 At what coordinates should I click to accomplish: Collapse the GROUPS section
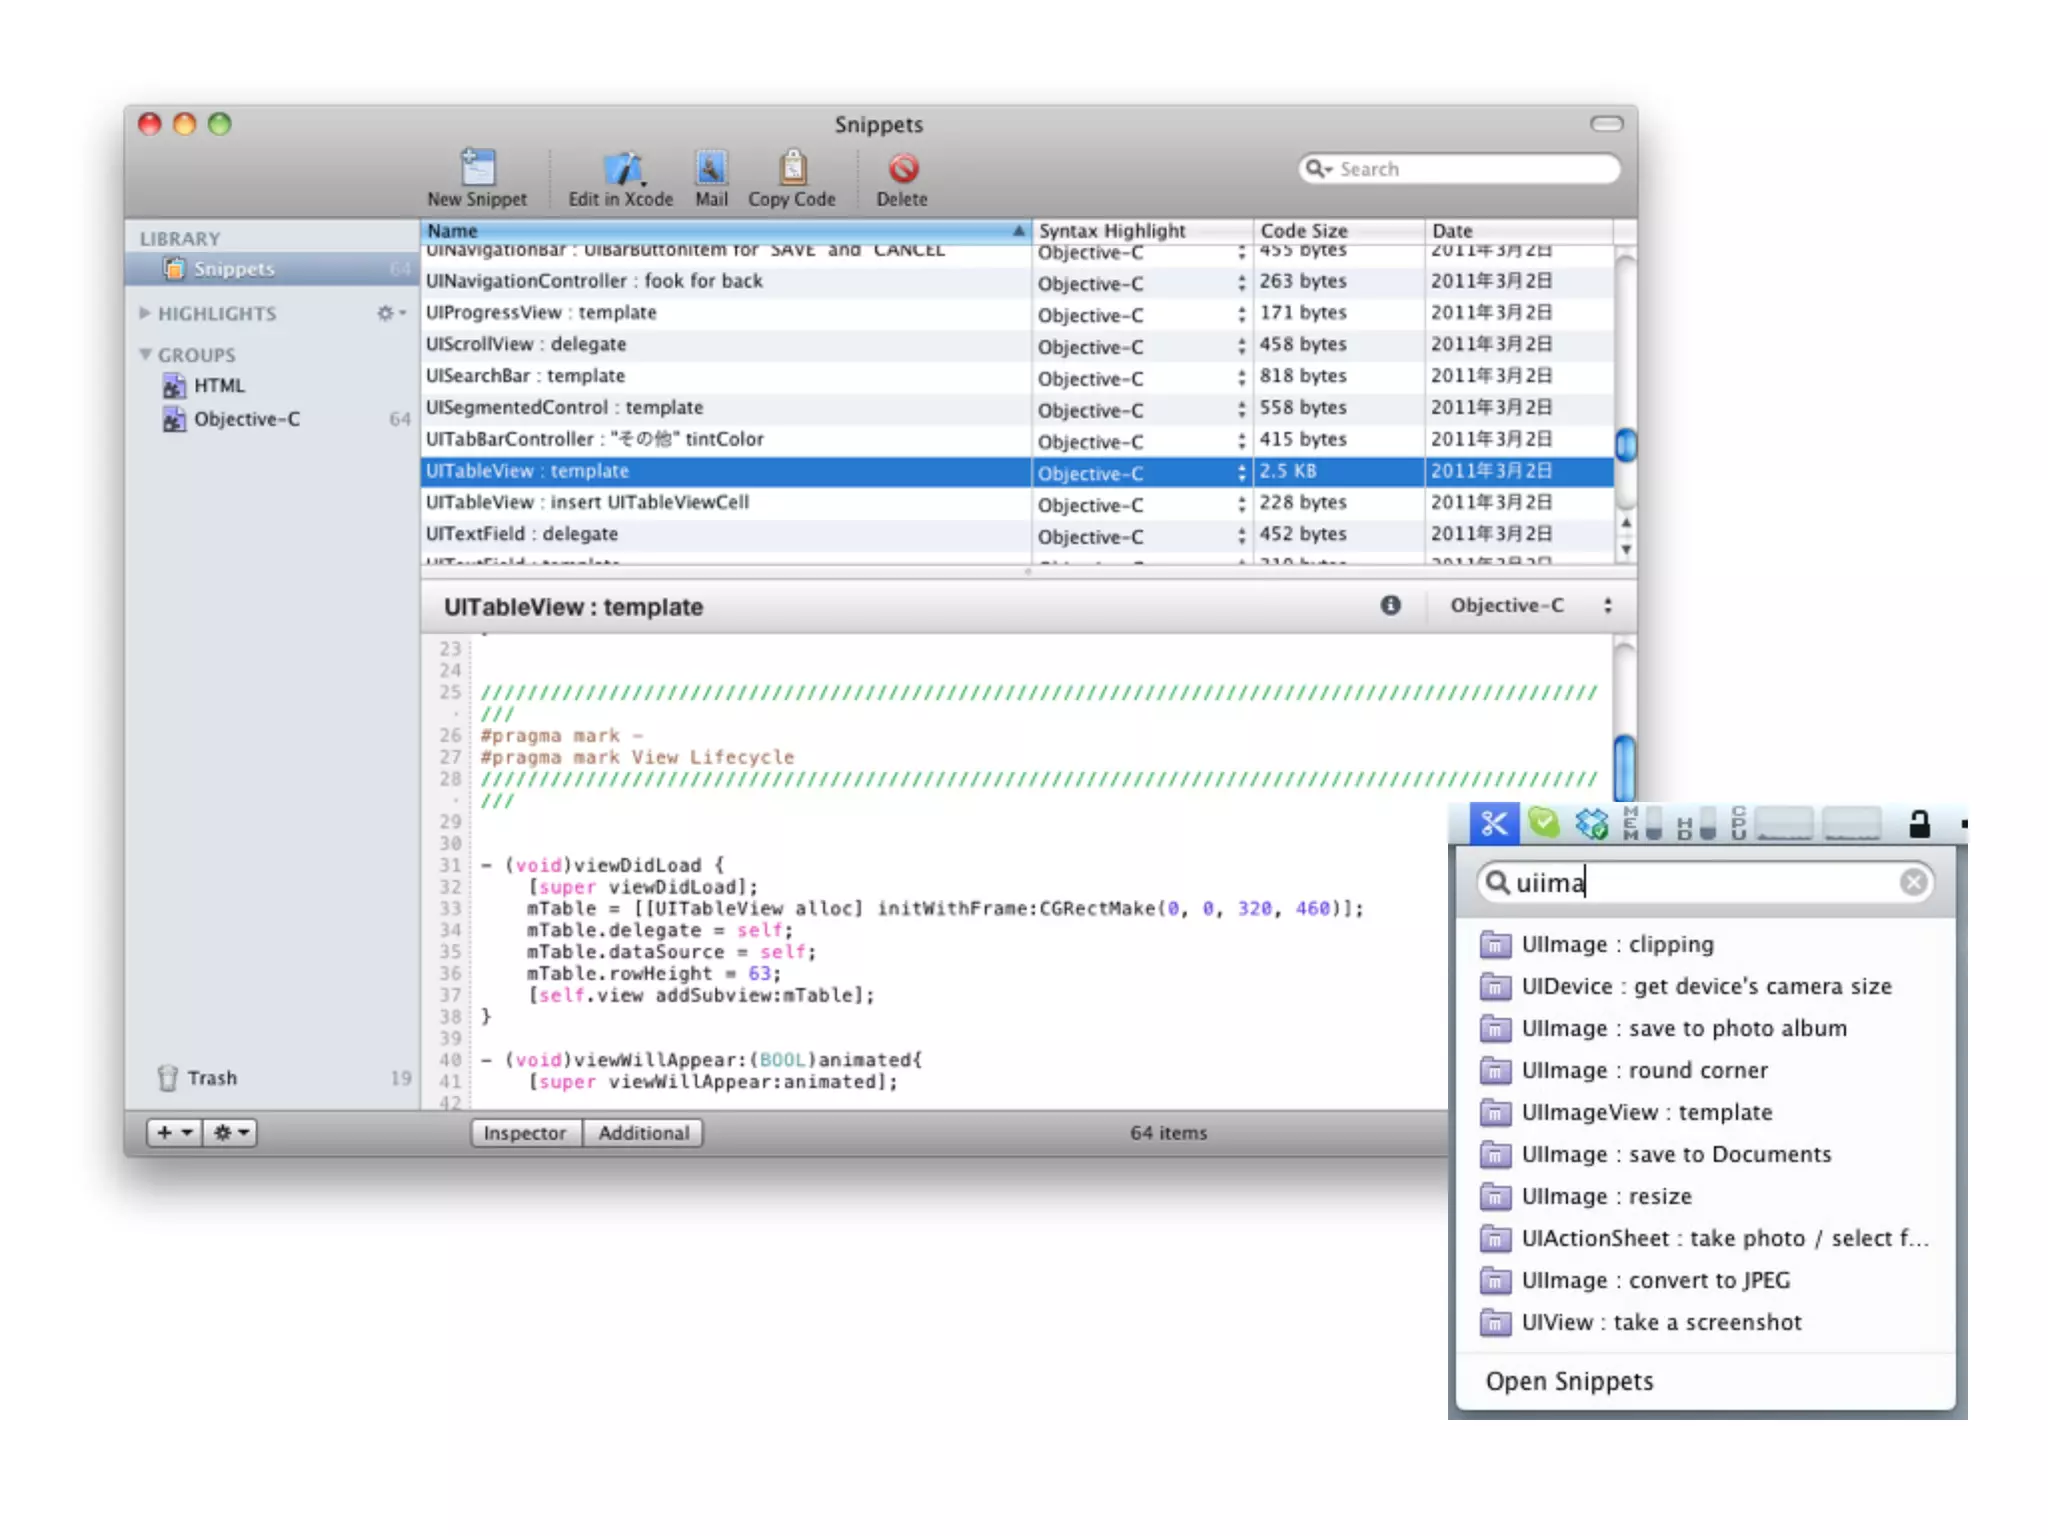145,354
